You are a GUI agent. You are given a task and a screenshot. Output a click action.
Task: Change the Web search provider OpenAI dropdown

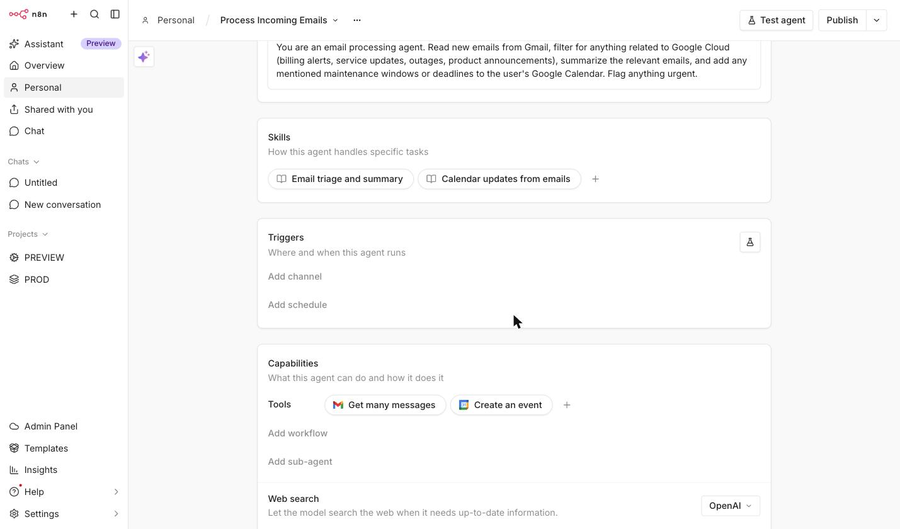click(730, 505)
